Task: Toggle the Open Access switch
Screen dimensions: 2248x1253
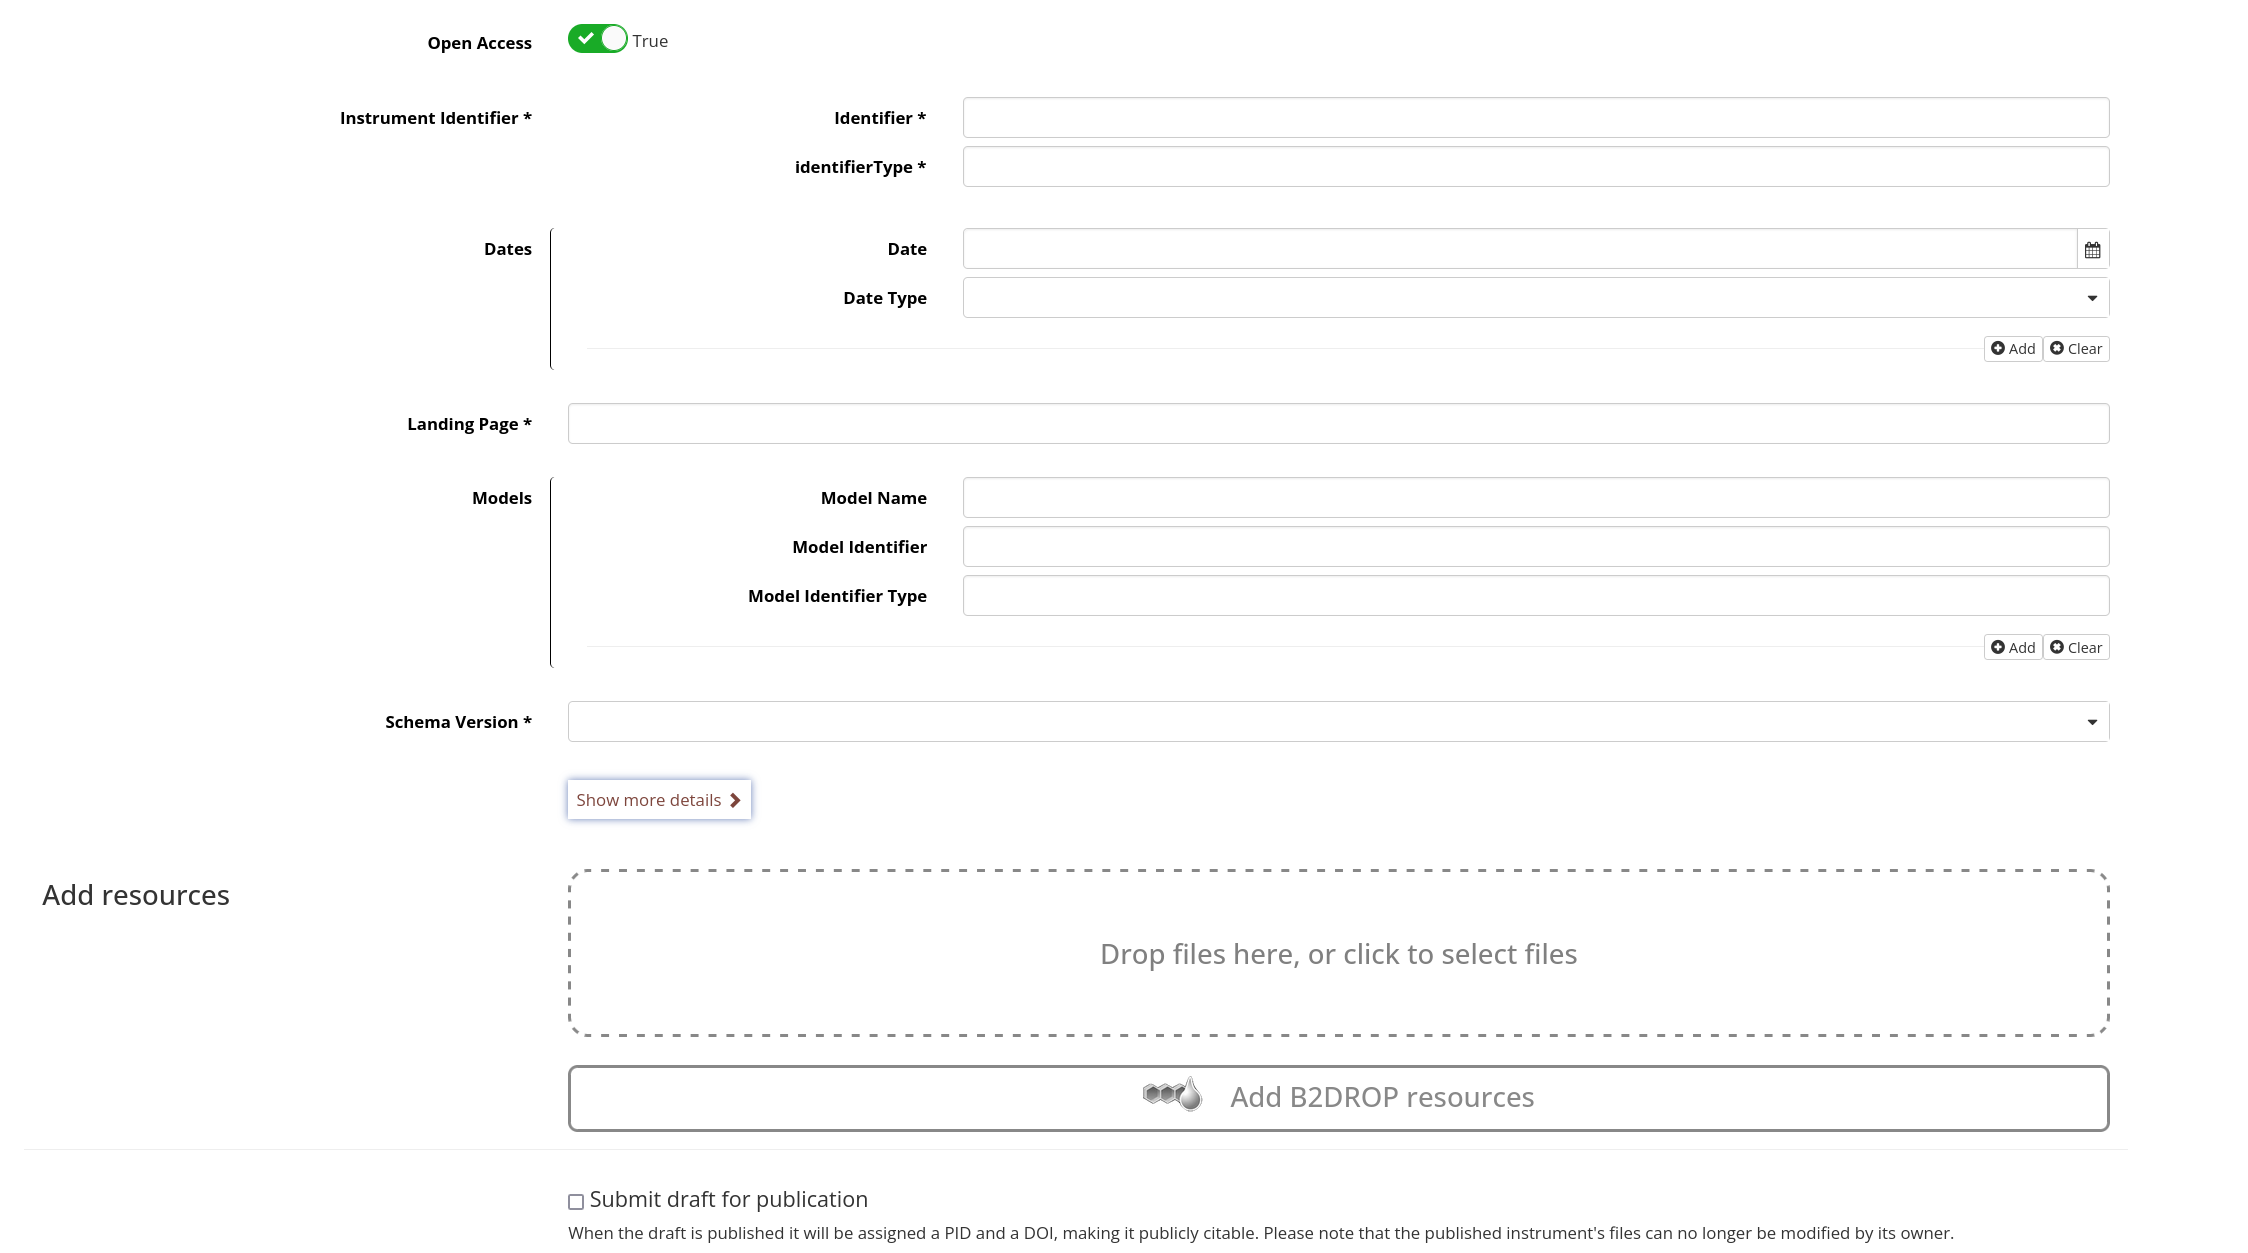Action: tap(597, 39)
